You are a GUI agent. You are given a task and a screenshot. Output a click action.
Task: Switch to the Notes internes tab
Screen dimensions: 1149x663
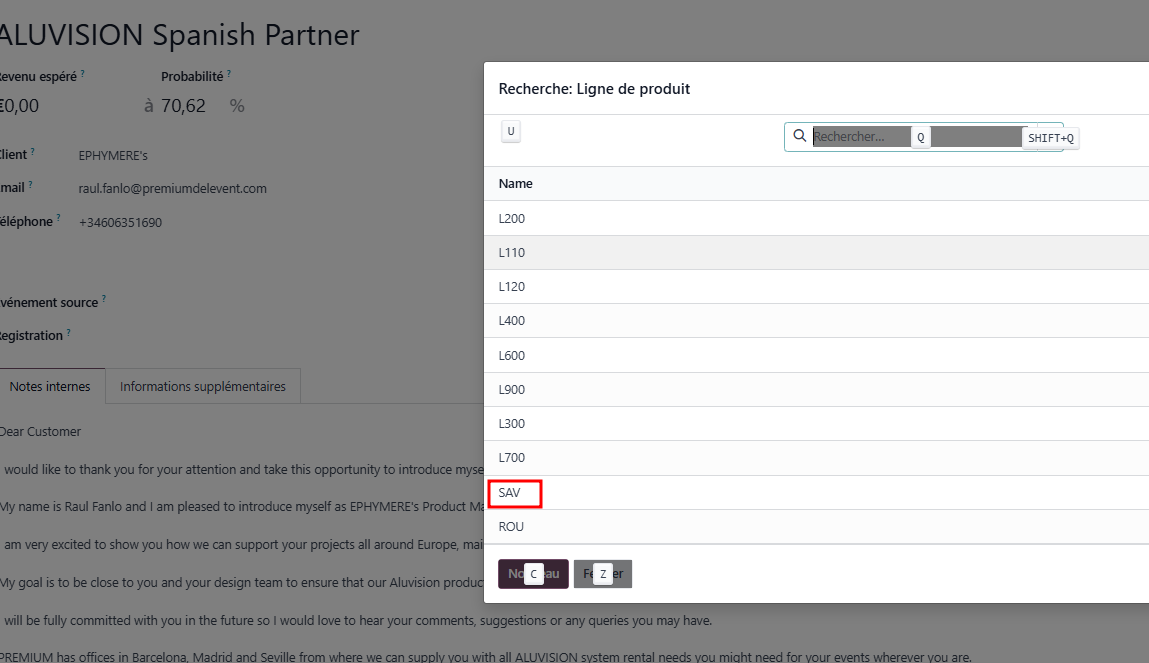(50, 386)
